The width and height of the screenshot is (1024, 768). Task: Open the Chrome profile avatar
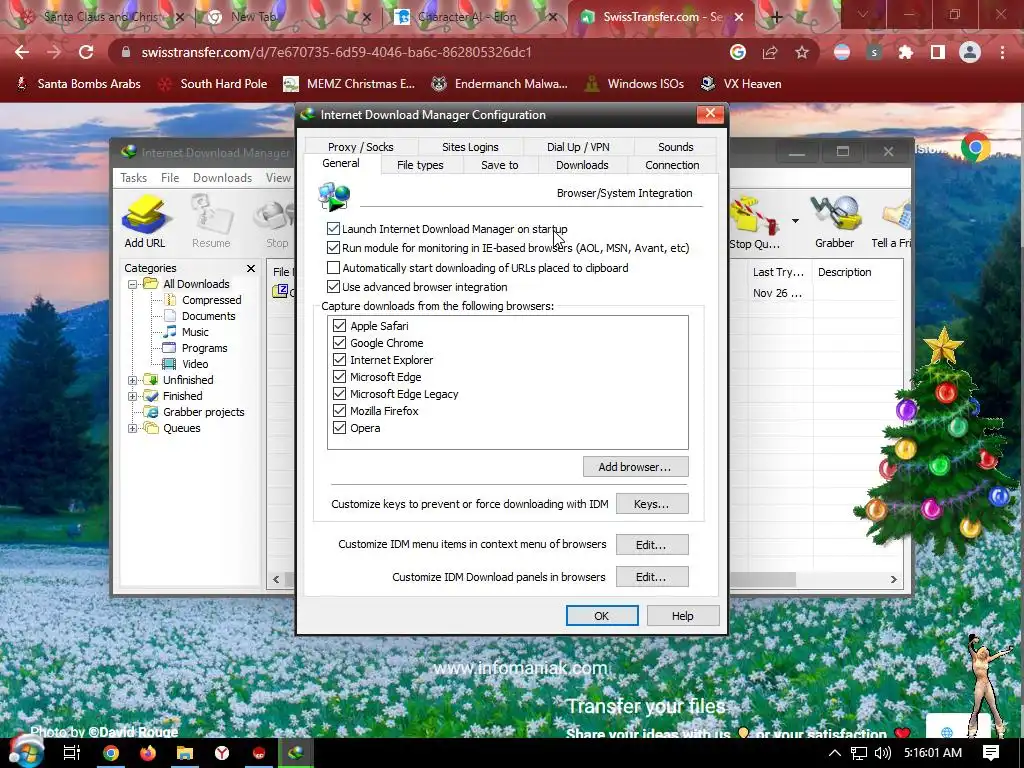pos(970,52)
